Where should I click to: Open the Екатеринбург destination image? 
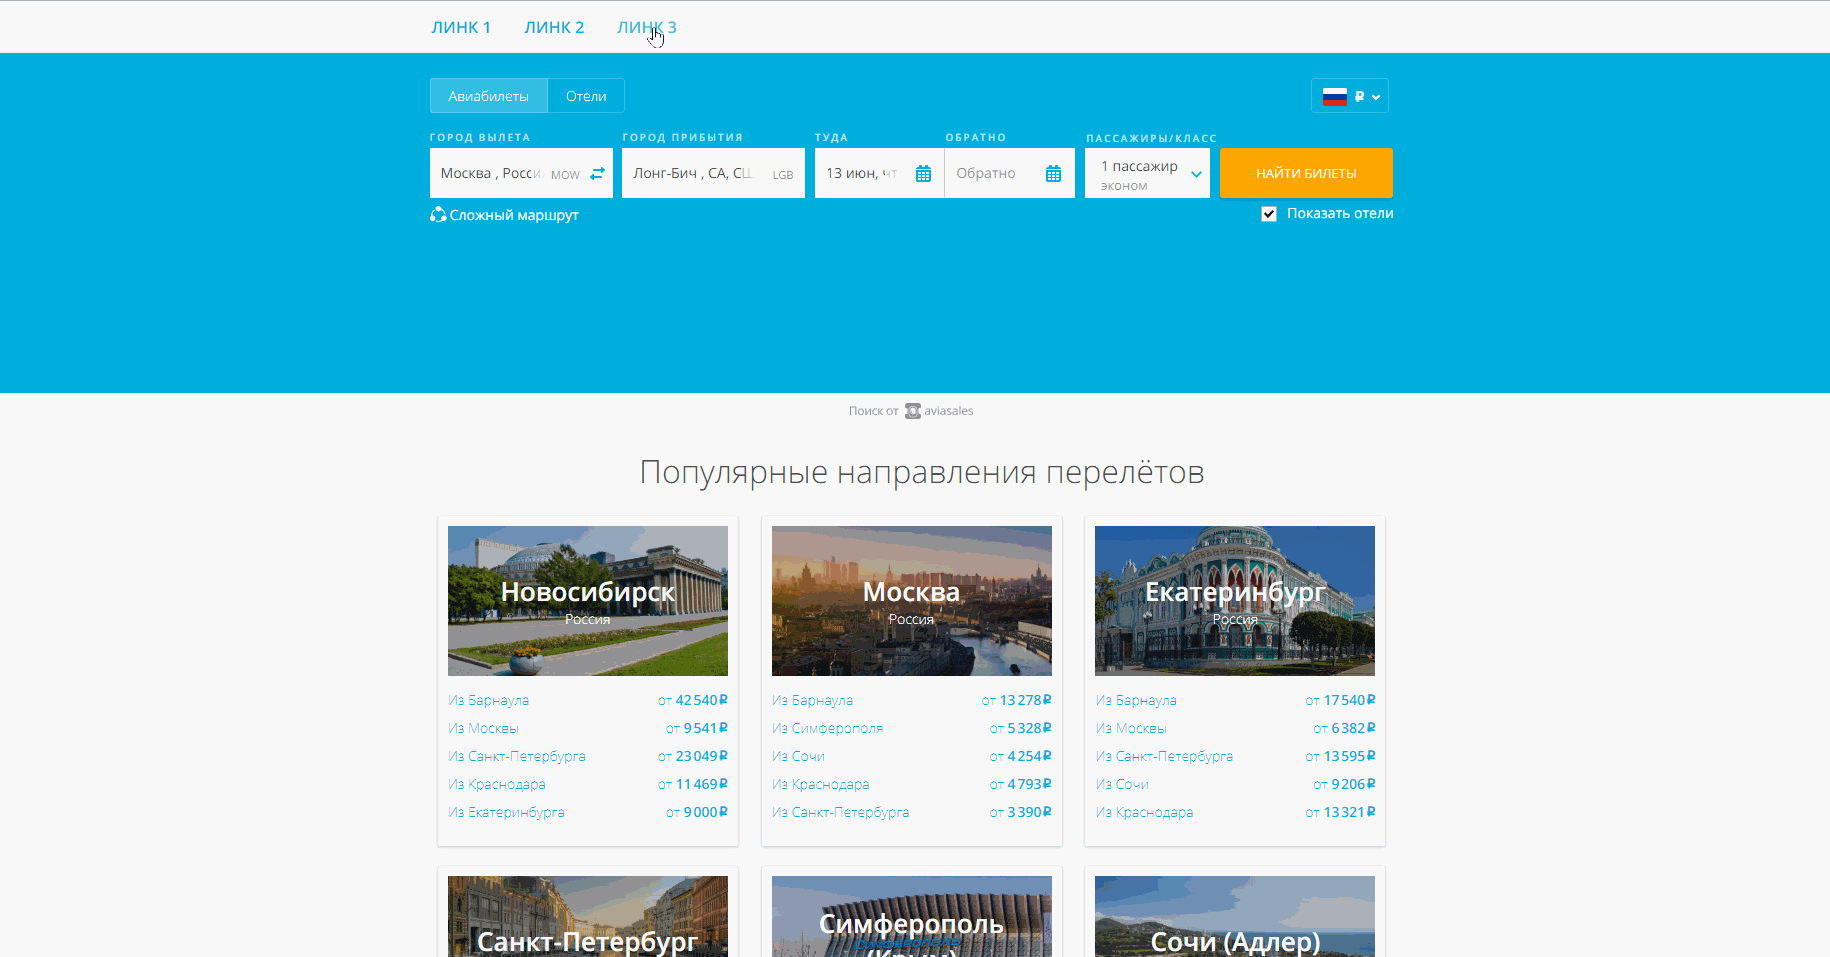point(1235,601)
